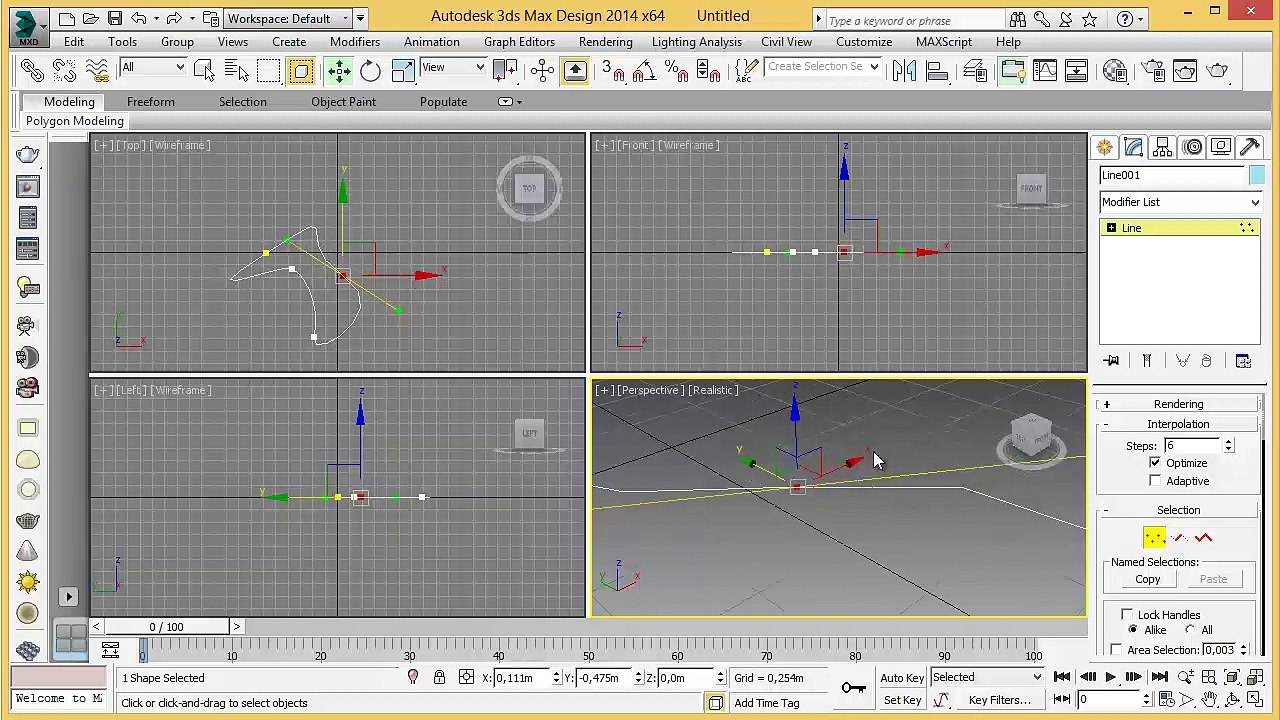1280x720 pixels.
Task: Open the Modifiers menu
Action: coord(355,42)
